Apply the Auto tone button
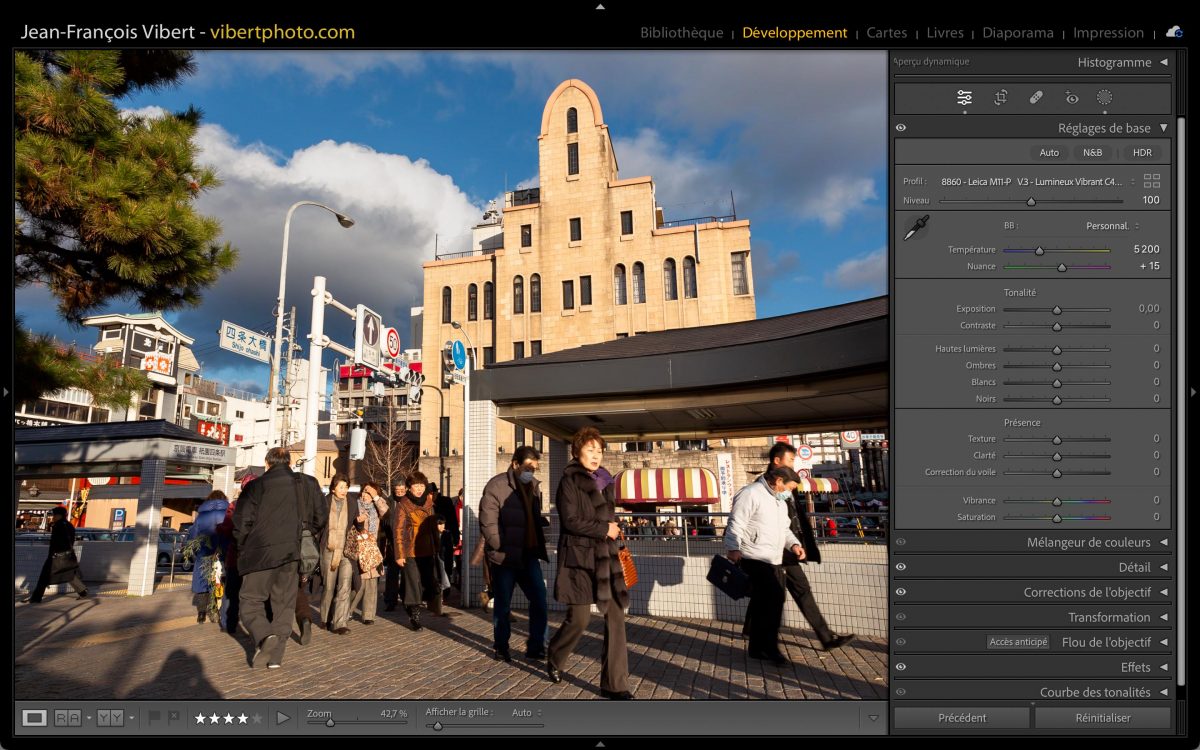 tap(1049, 153)
